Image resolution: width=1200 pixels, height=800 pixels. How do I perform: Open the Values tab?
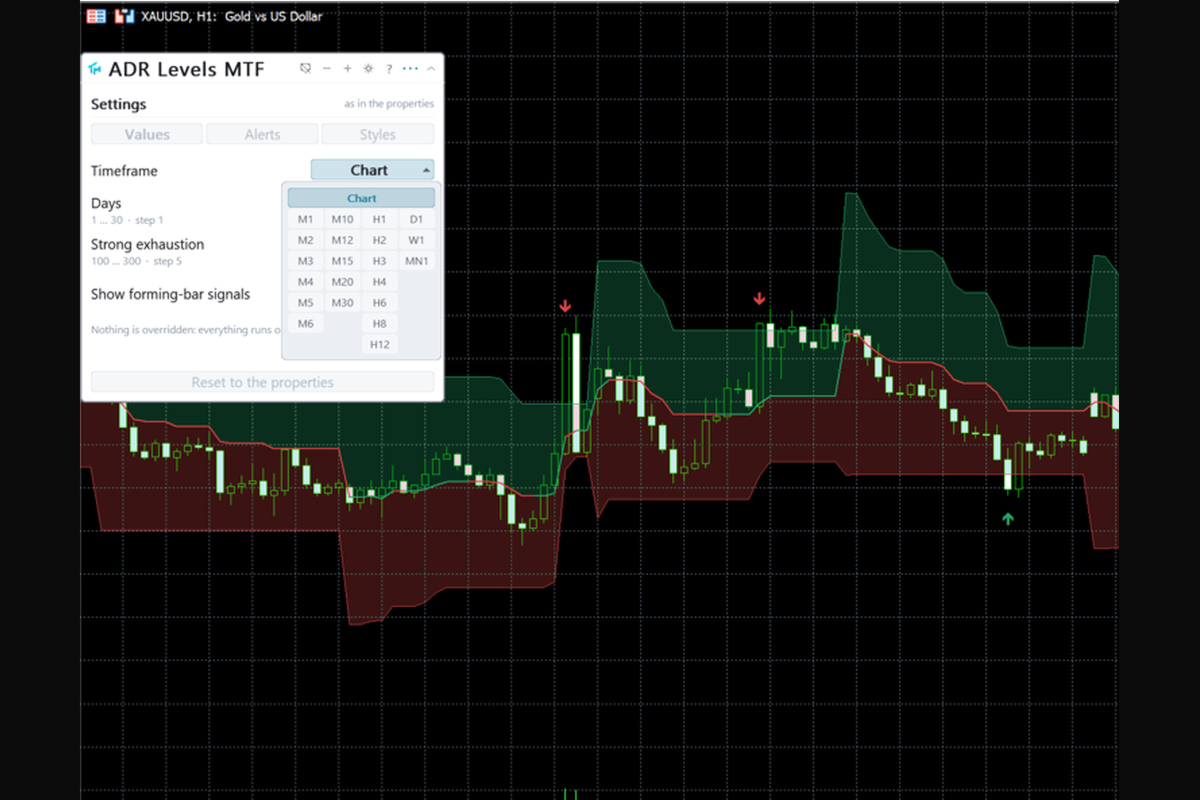[x=147, y=134]
